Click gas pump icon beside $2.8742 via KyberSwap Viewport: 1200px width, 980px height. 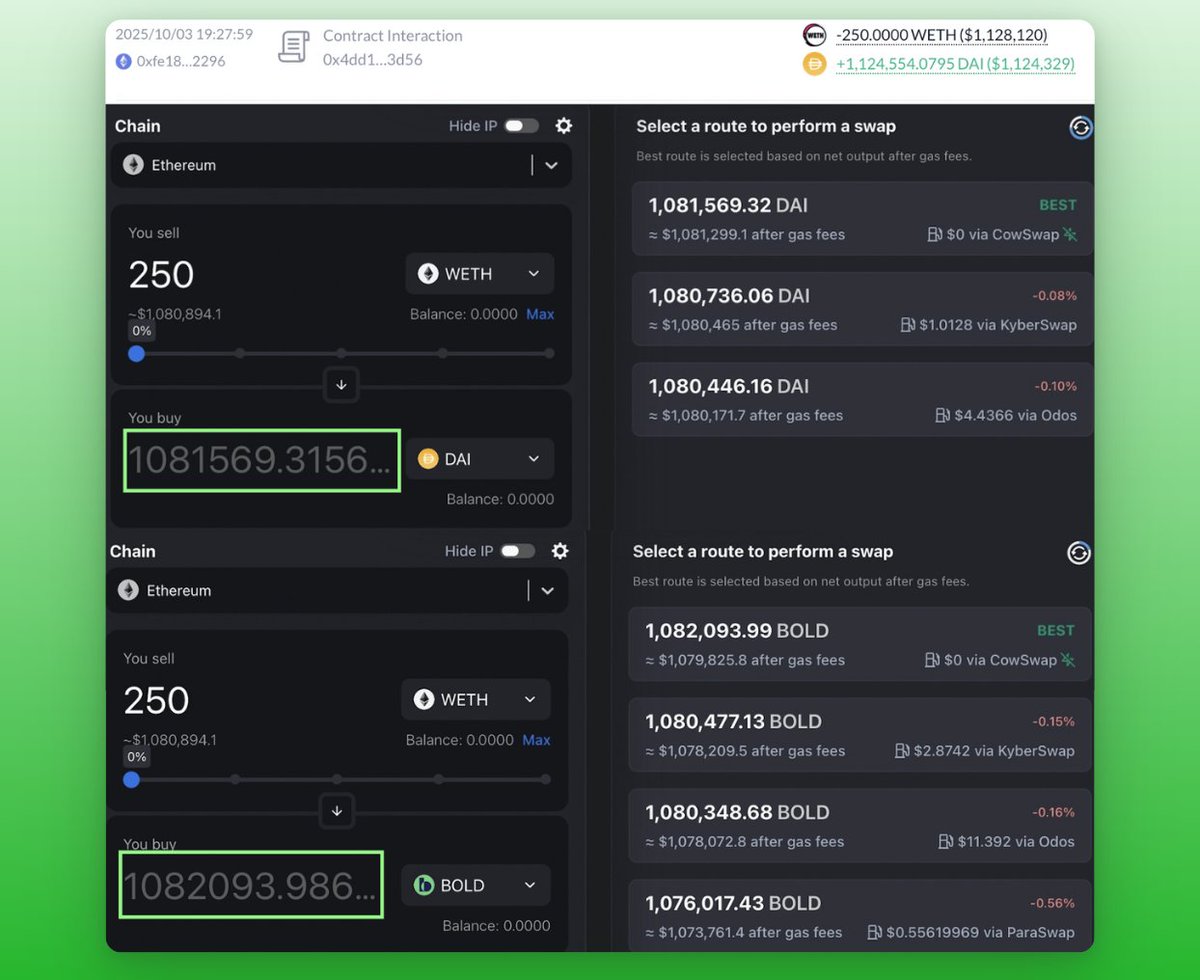pyautogui.click(x=902, y=751)
